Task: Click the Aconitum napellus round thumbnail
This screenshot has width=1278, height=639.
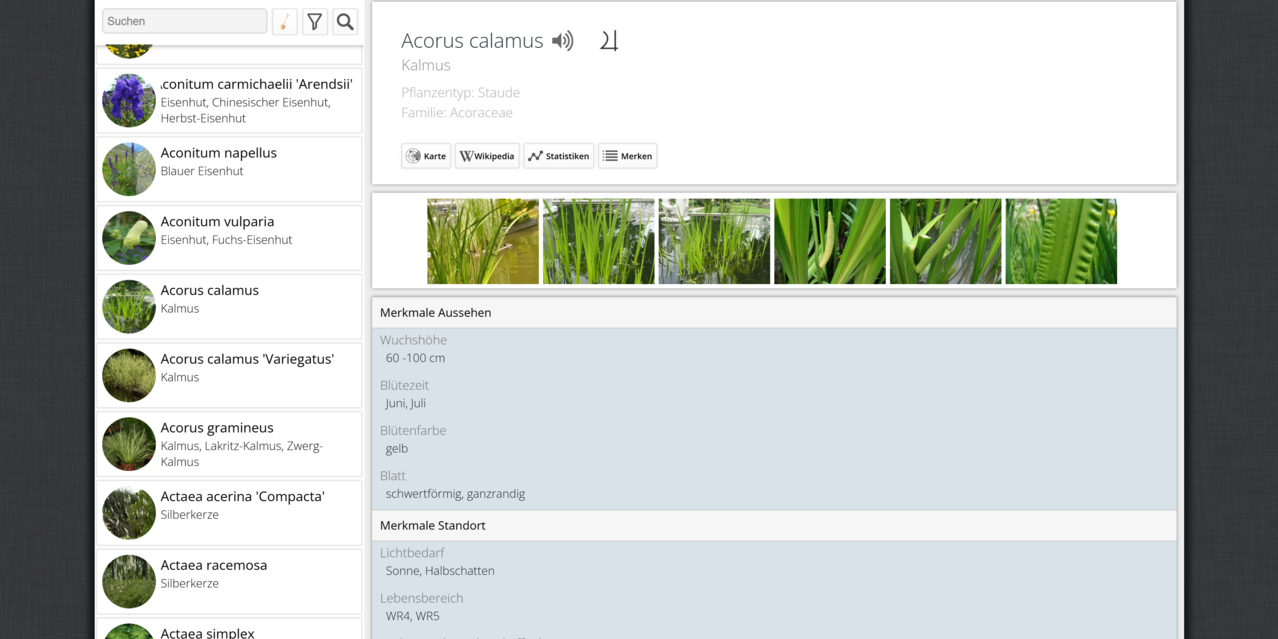Action: click(x=129, y=169)
